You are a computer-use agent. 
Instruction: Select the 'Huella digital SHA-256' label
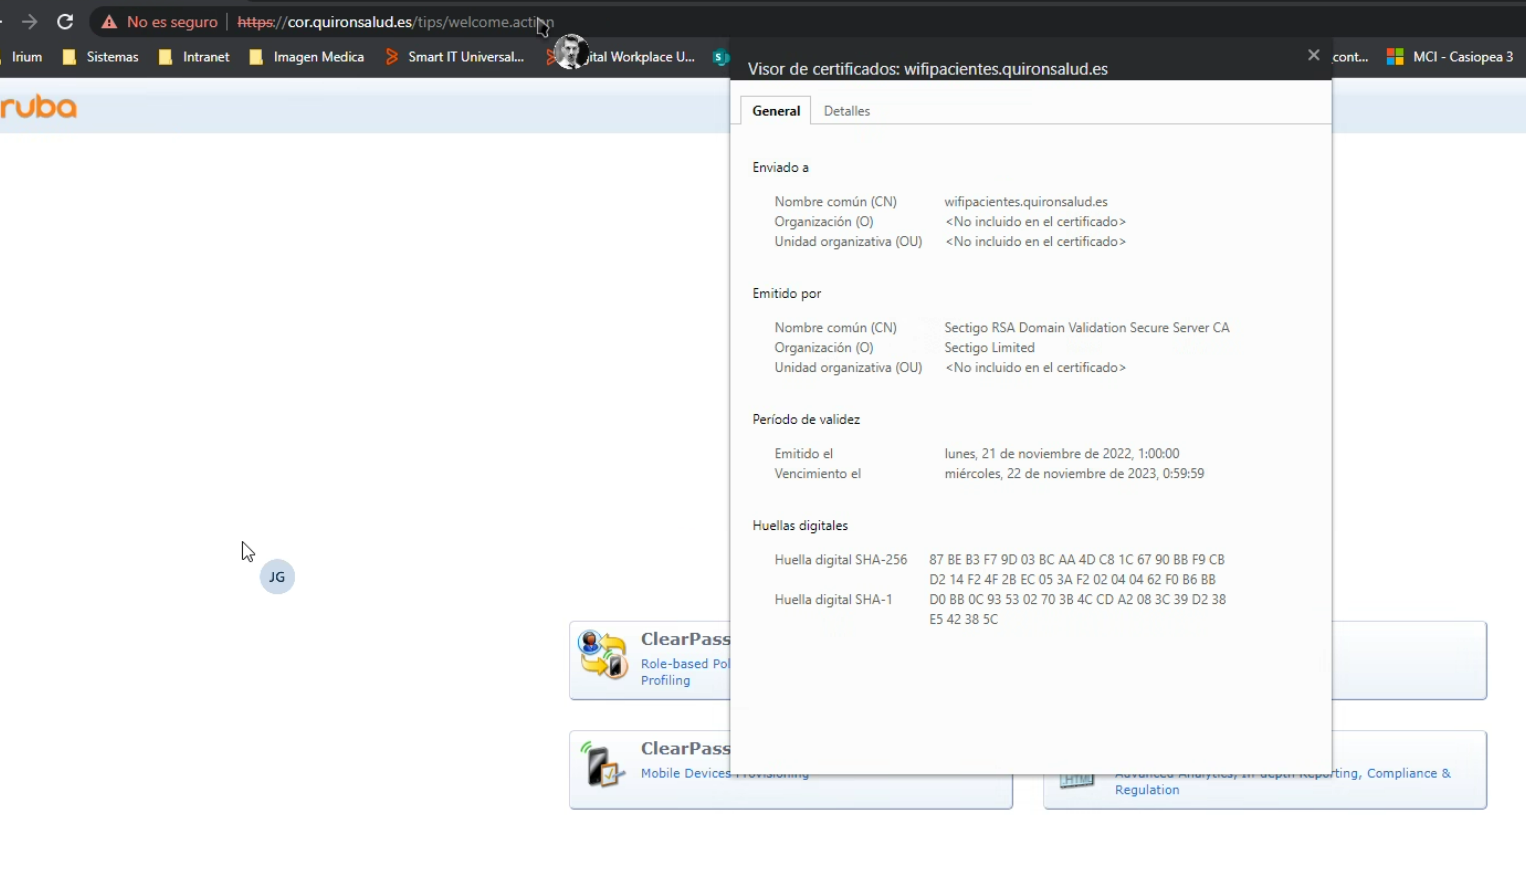point(841,560)
